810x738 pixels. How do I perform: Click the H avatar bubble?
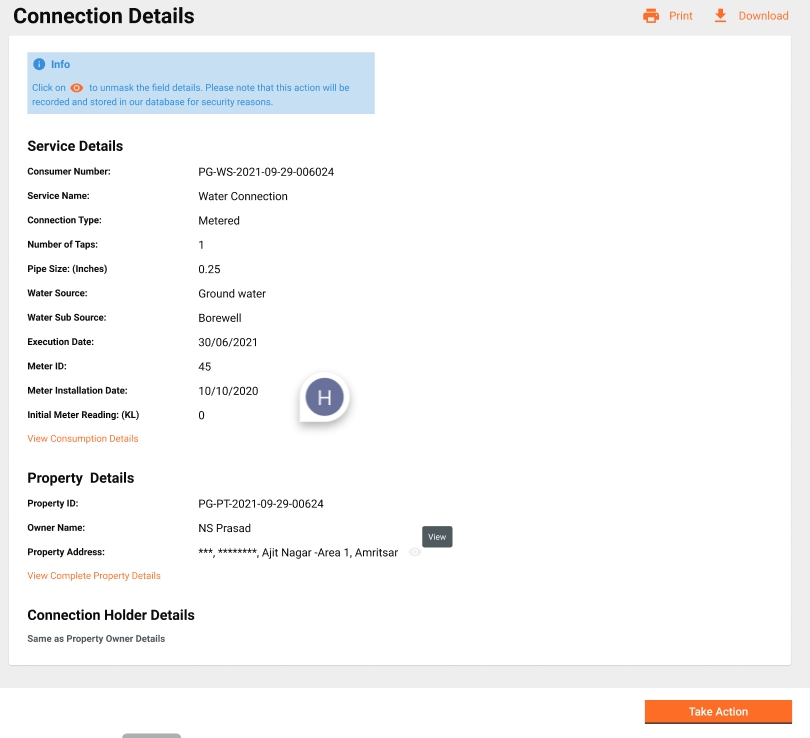pyautogui.click(x=324, y=397)
